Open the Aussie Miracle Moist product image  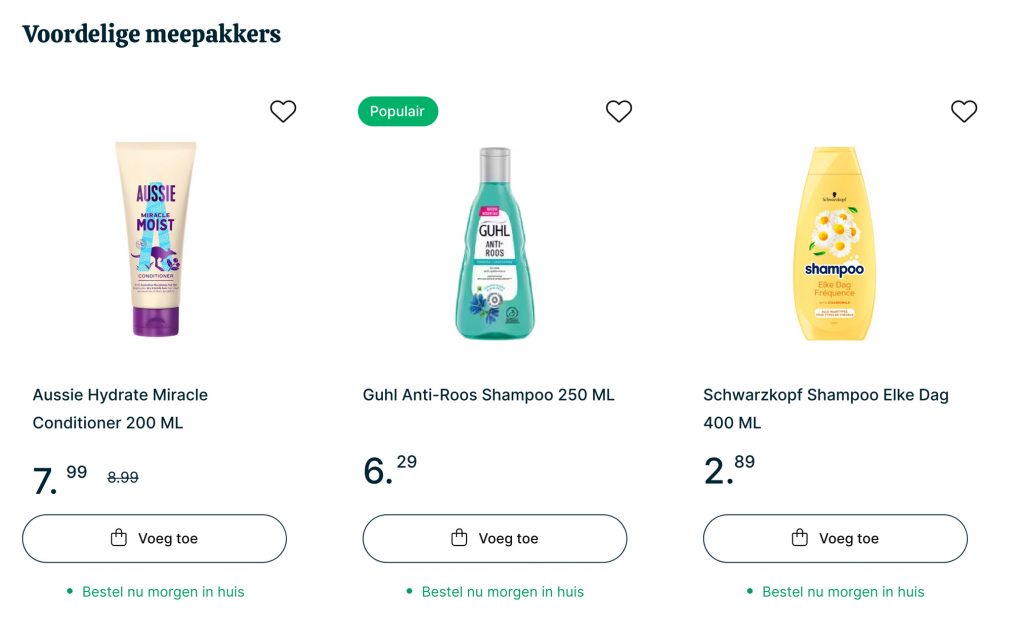click(156, 239)
